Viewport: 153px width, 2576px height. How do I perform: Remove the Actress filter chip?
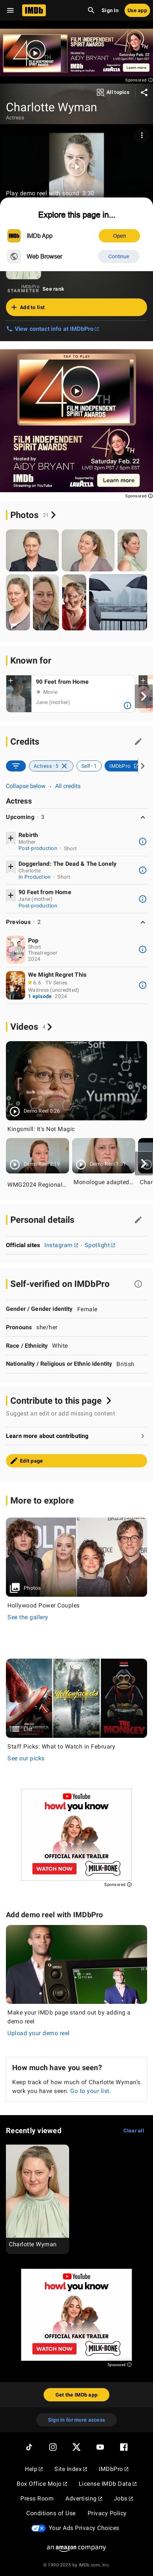tap(64, 766)
